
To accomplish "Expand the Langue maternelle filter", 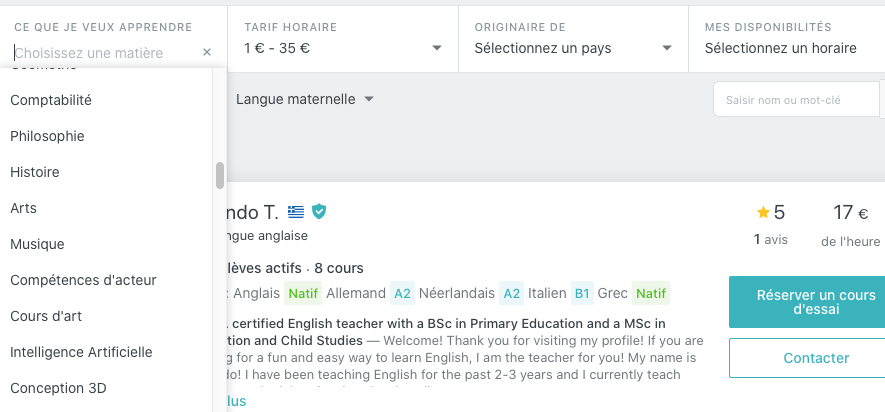I will (x=304, y=99).
